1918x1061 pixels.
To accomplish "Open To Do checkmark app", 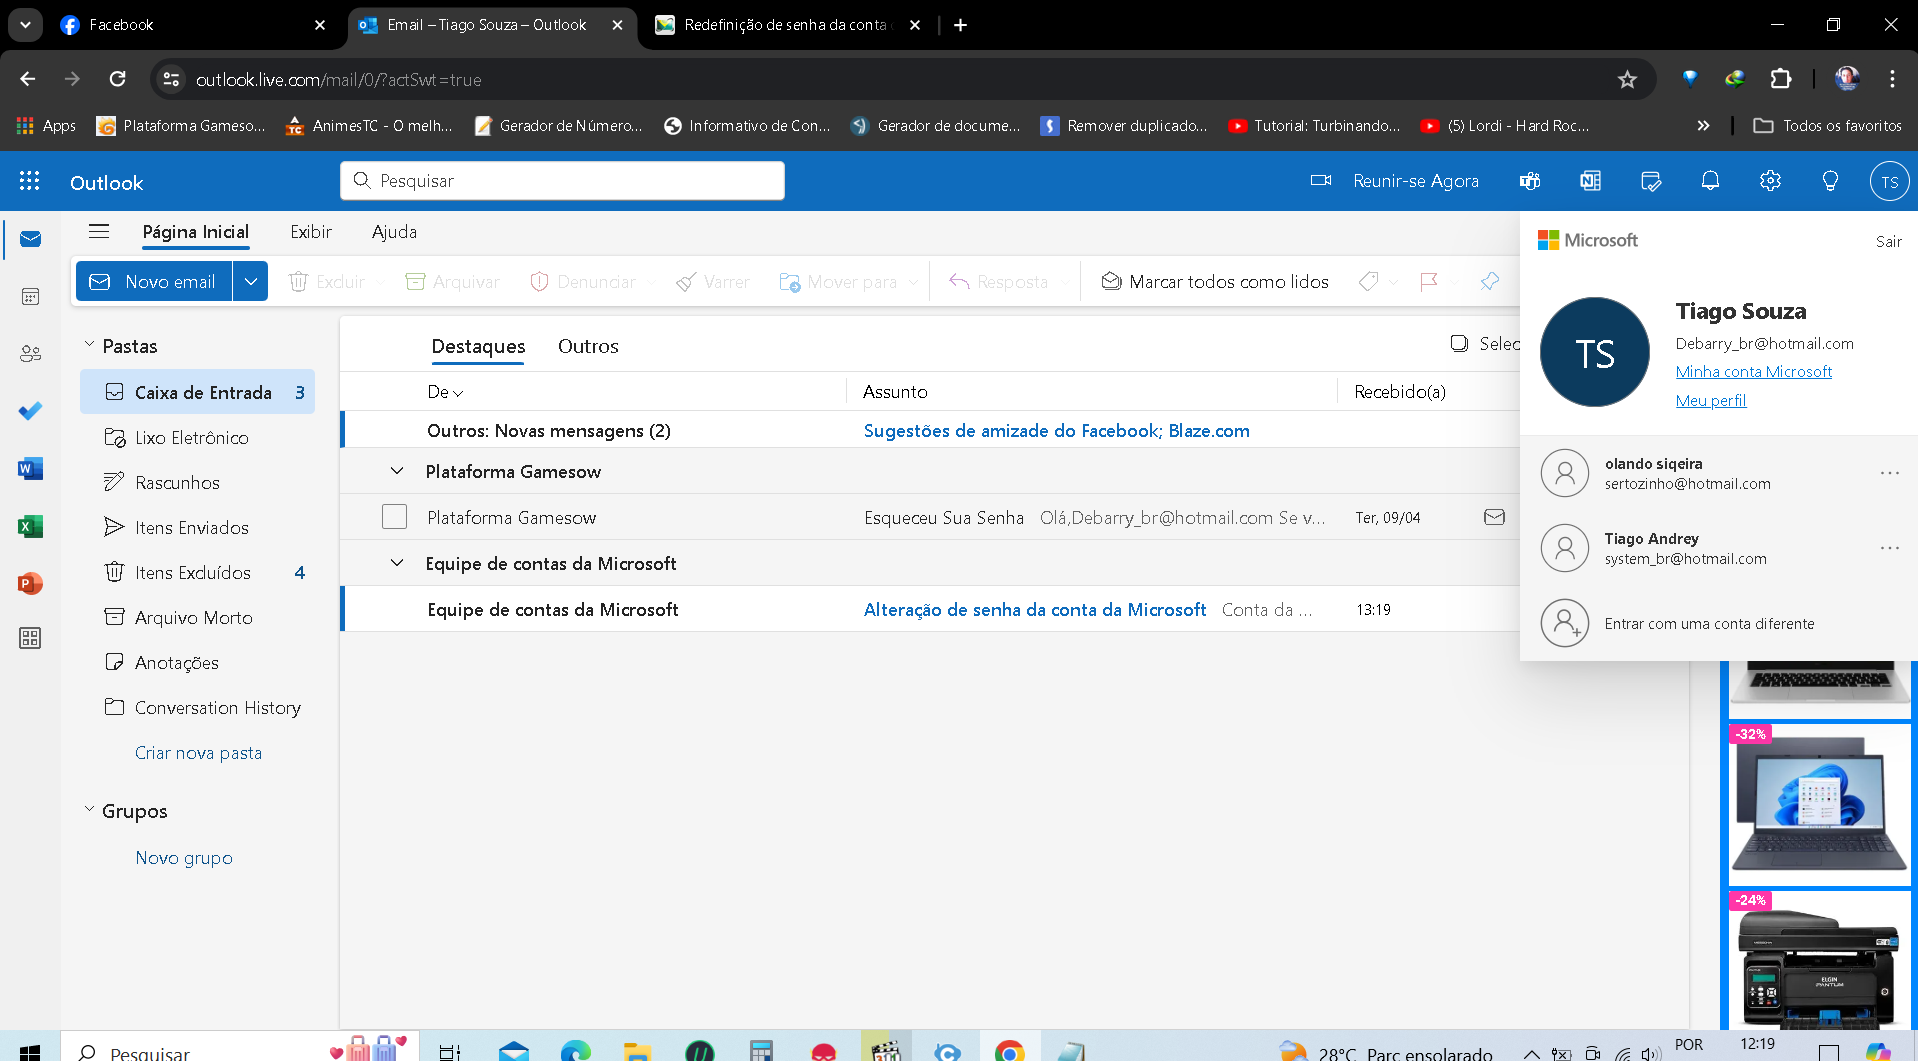I will [30, 411].
